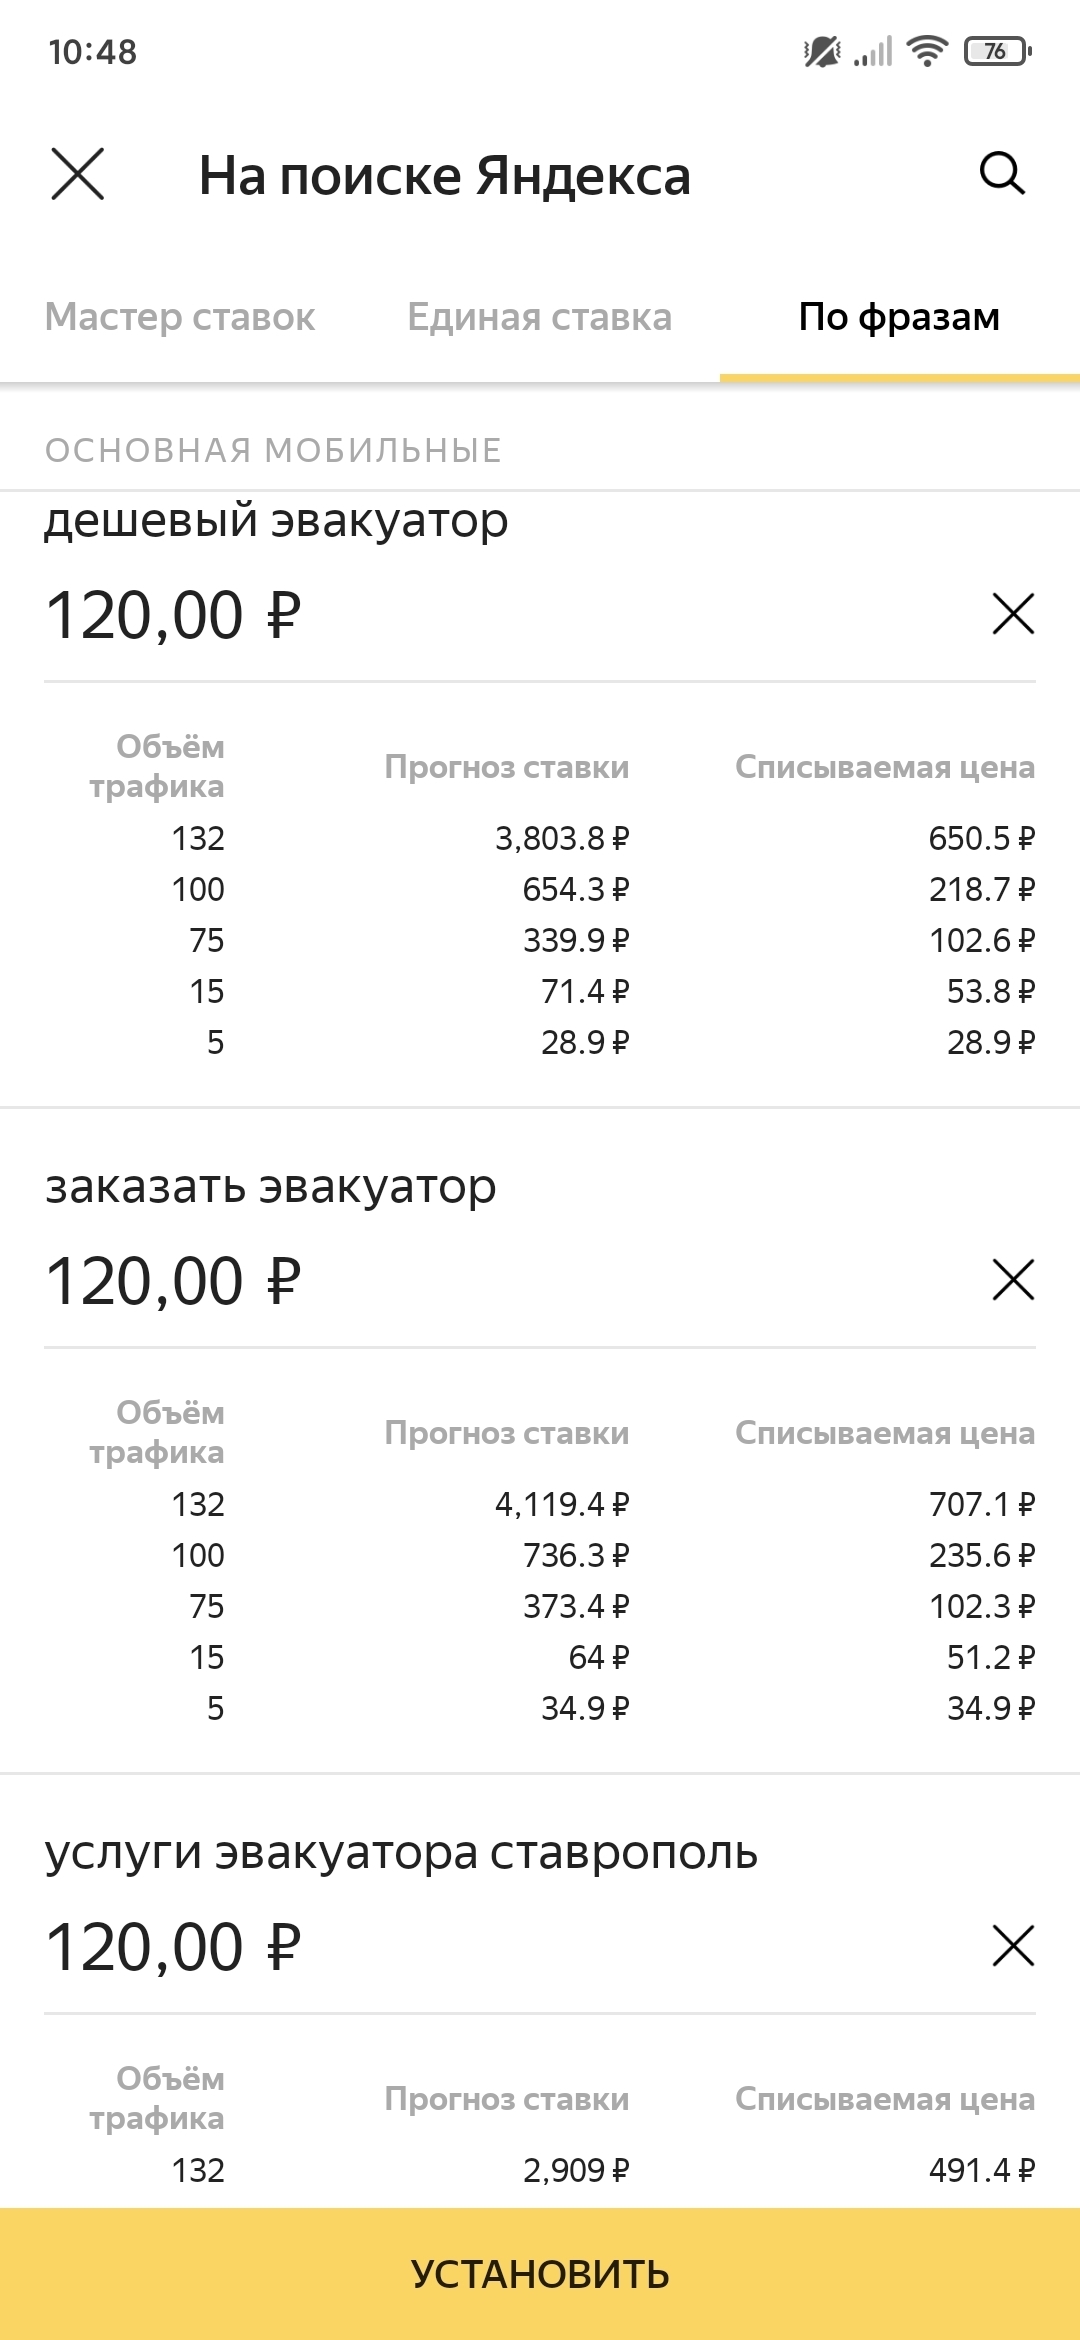Pick the 654.3 ₽ forecast bid
The height and width of the screenshot is (2340, 1080).
click(x=575, y=889)
